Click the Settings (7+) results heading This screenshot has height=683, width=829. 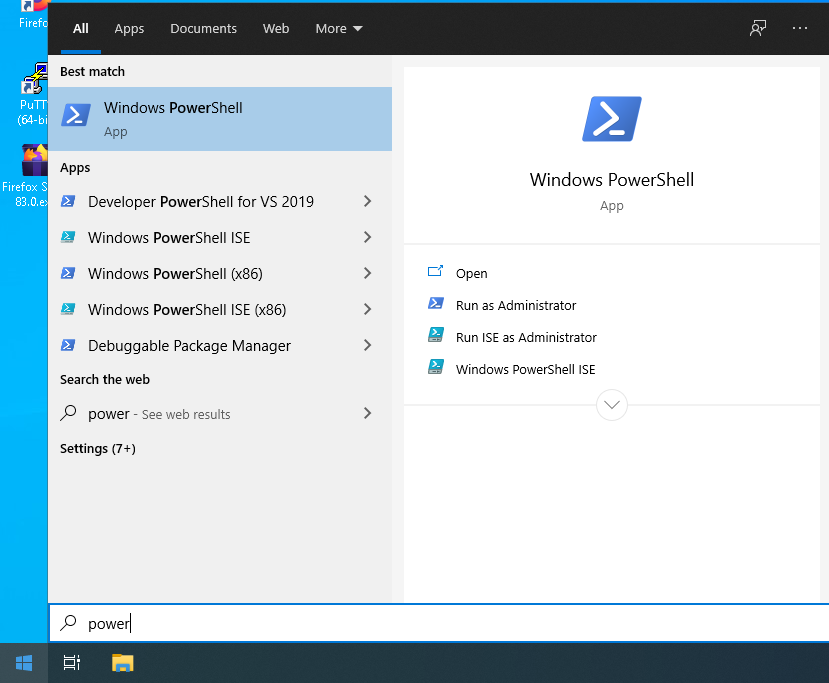pos(98,448)
